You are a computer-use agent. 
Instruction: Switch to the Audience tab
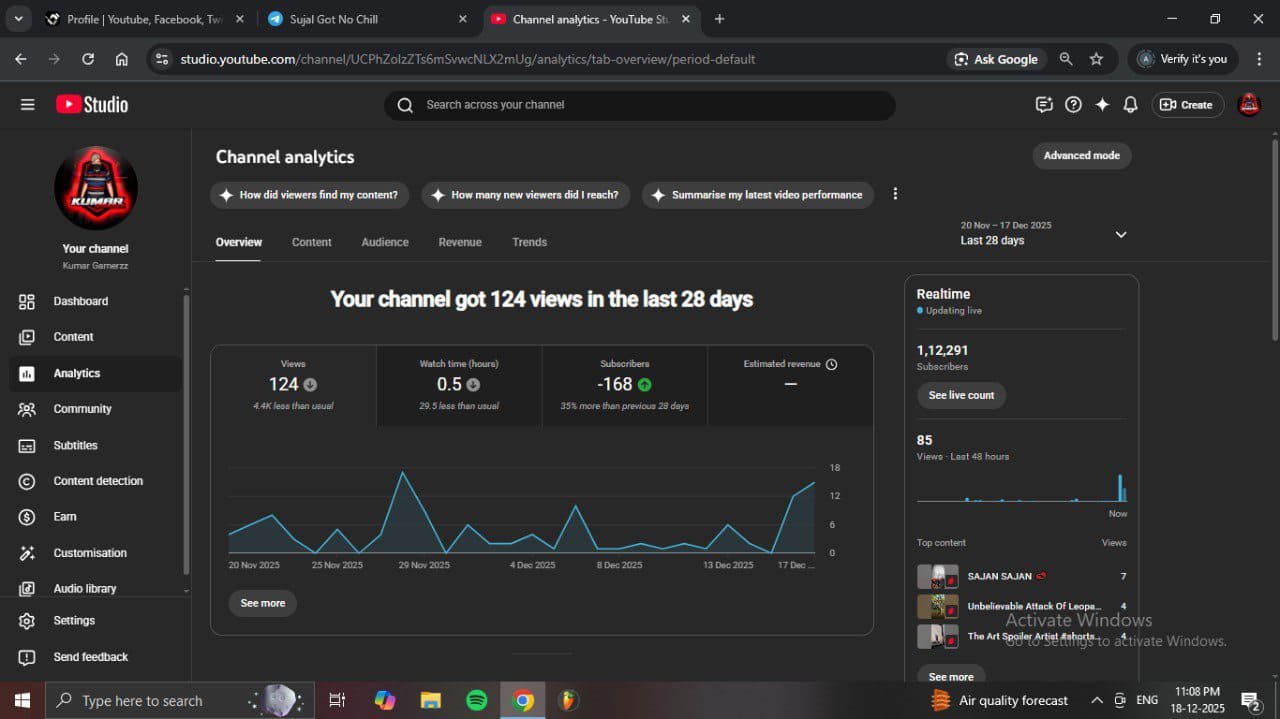[x=385, y=242]
